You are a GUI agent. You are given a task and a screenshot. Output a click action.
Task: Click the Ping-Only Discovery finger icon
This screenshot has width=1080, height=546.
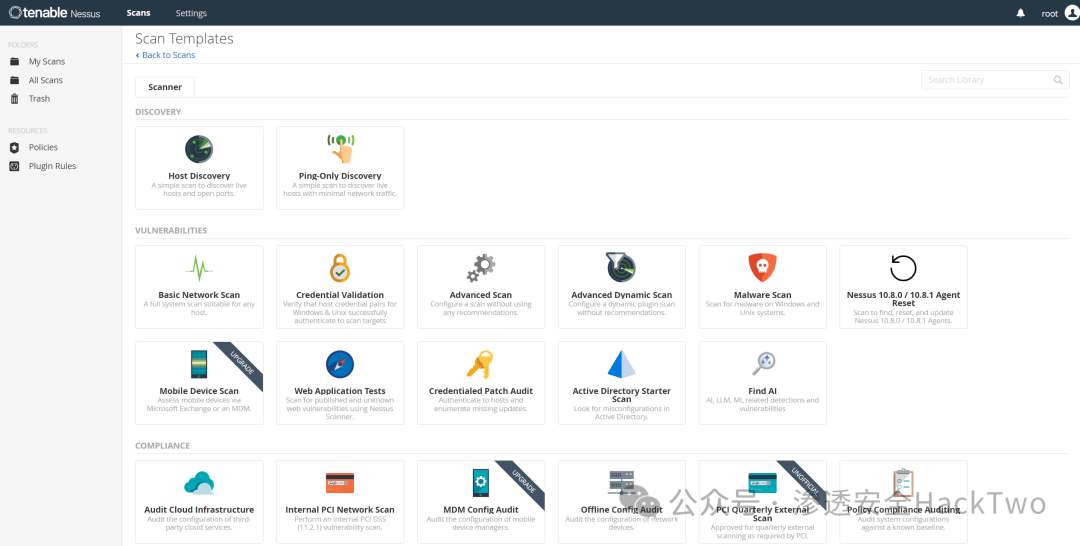coord(340,149)
